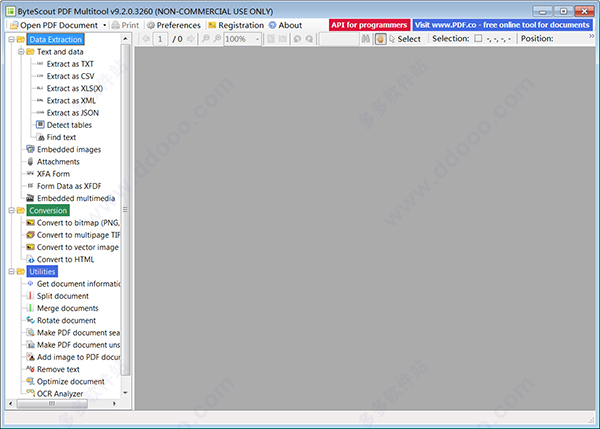Go to next page arrow
The image size is (600, 429).
point(191,39)
